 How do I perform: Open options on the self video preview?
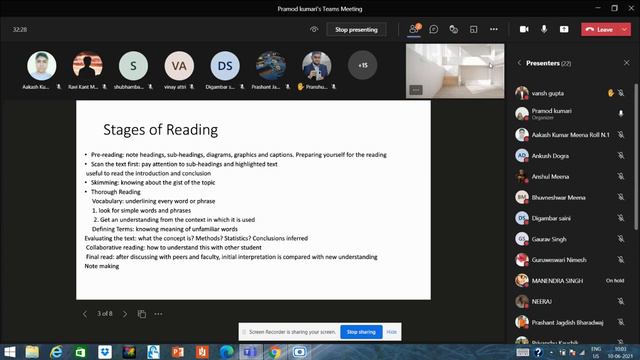(x=416, y=89)
